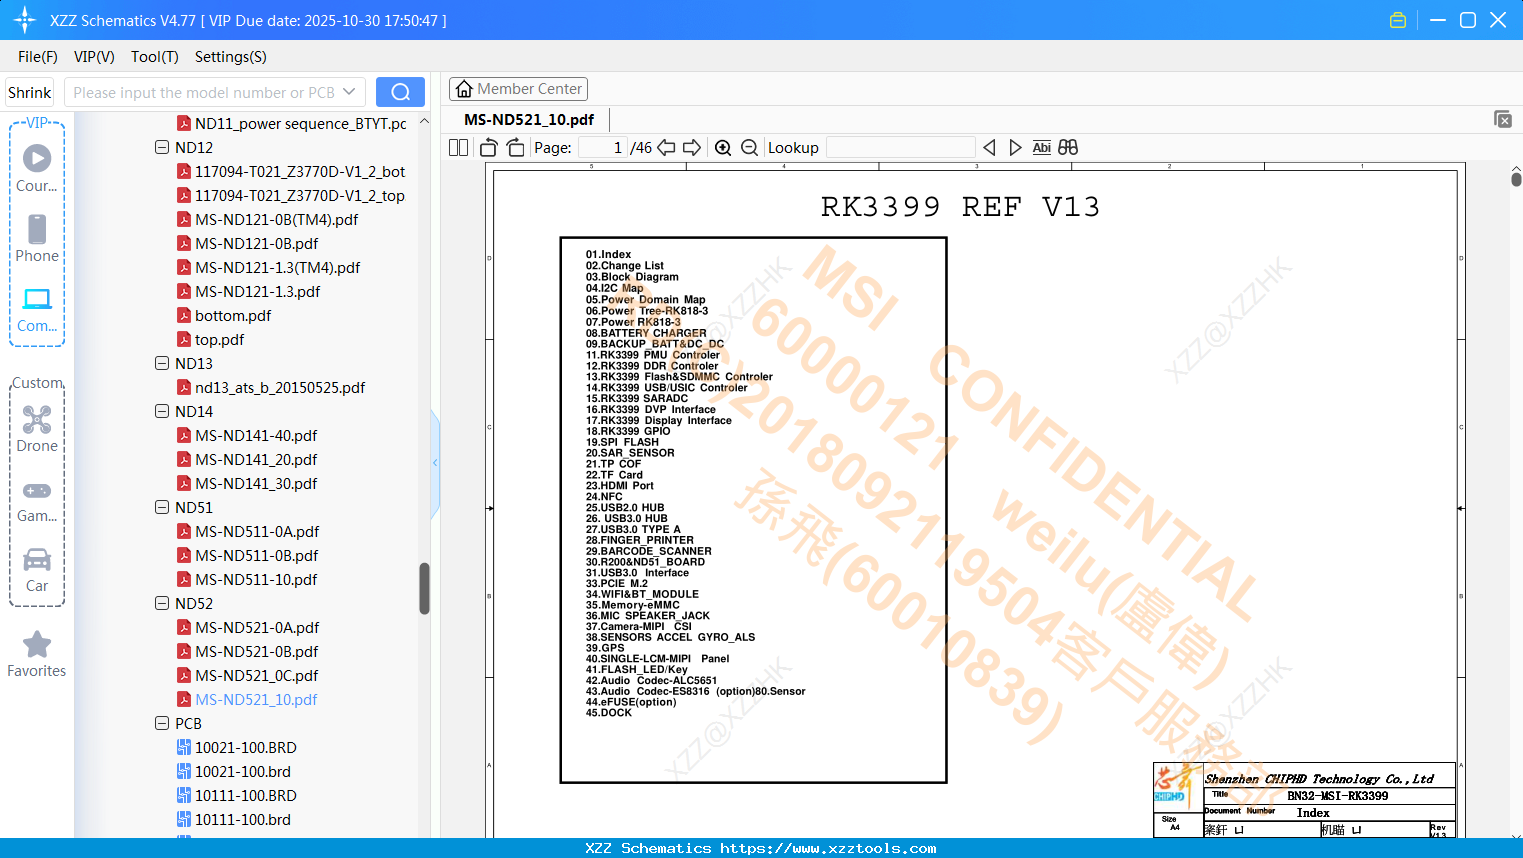Zoom out of the schematic
The image size is (1523, 858).
pyautogui.click(x=749, y=148)
